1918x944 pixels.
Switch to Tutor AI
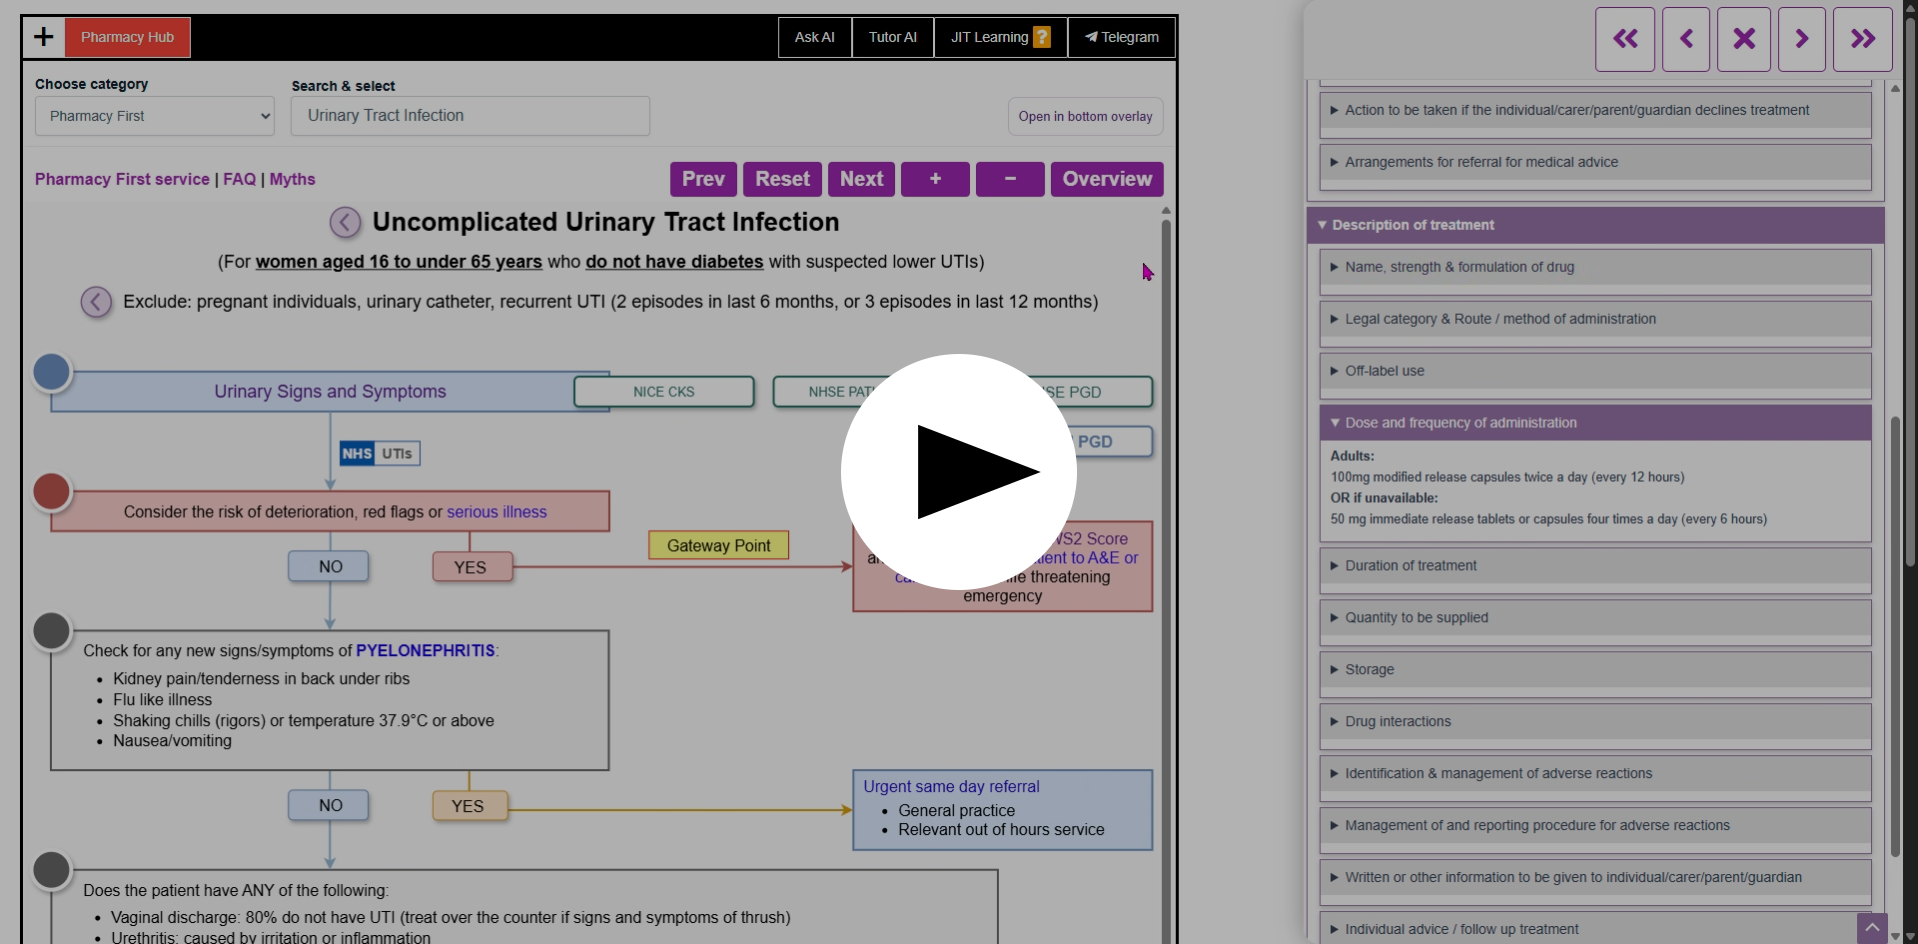coord(891,37)
